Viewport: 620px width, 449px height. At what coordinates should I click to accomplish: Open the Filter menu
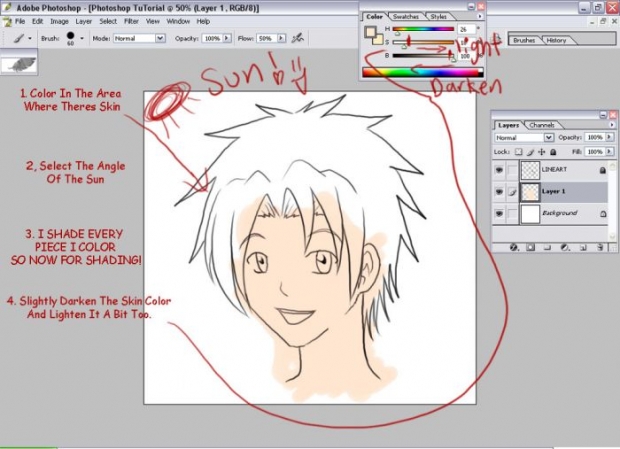(x=131, y=21)
